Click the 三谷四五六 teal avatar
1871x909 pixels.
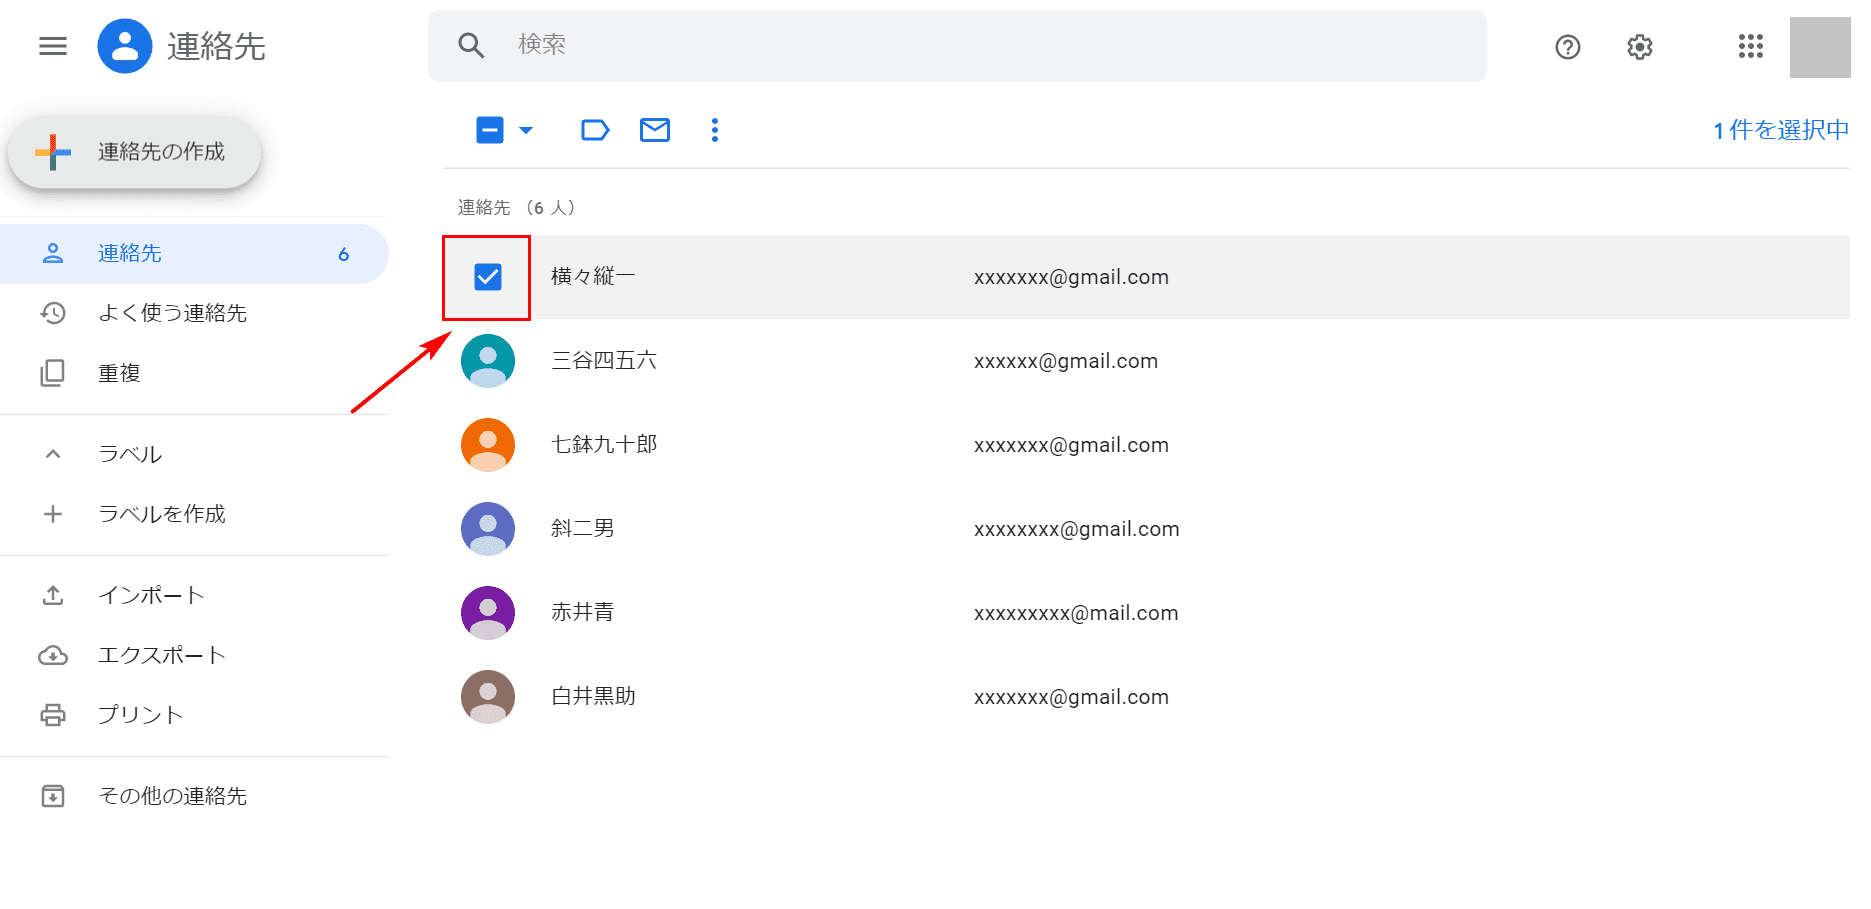coord(488,361)
